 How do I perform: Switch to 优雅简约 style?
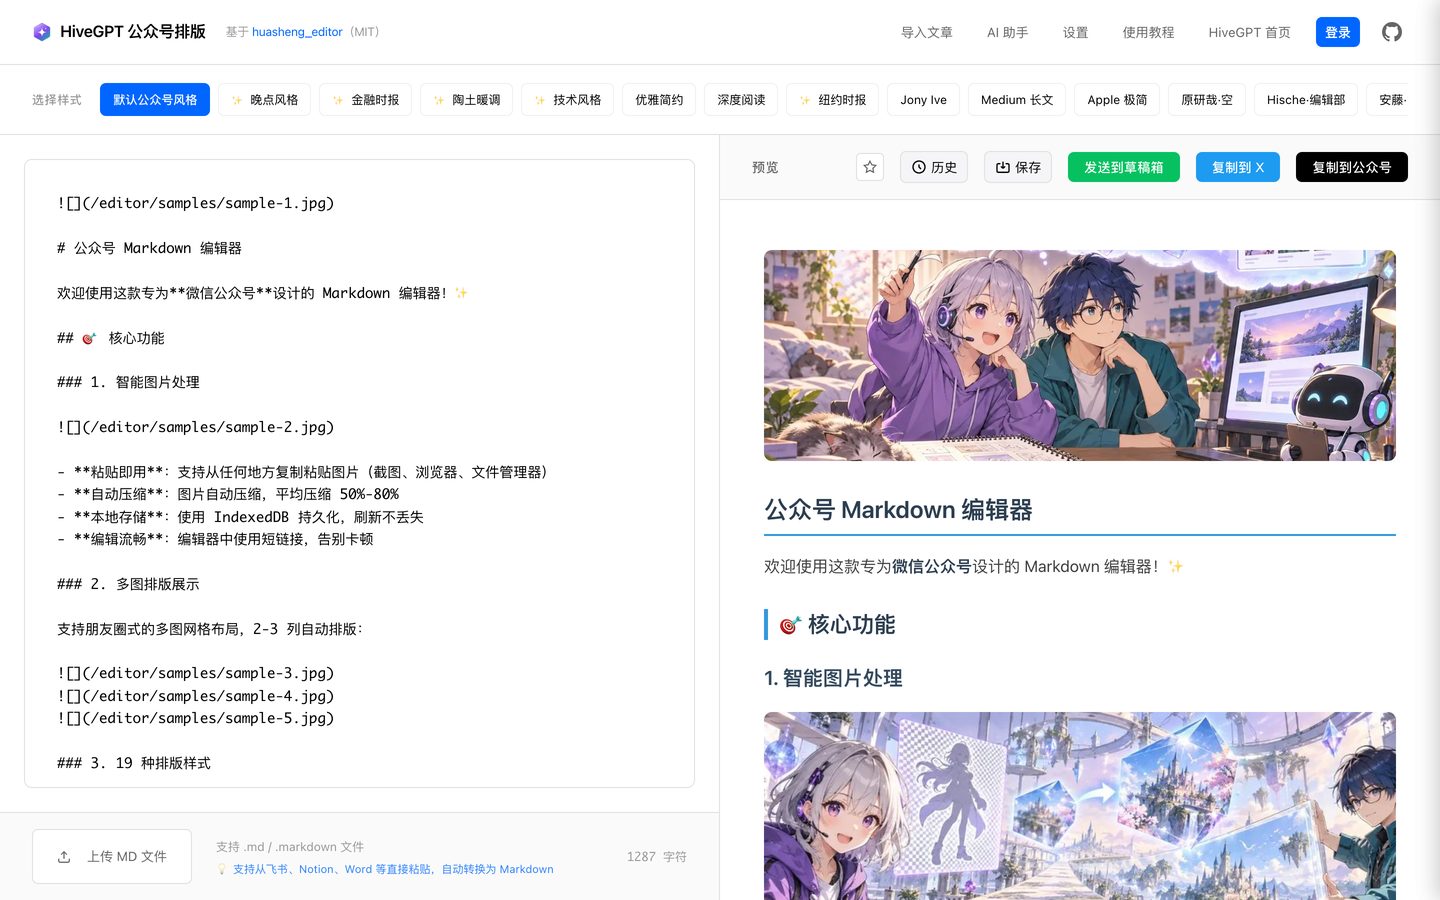coord(659,100)
